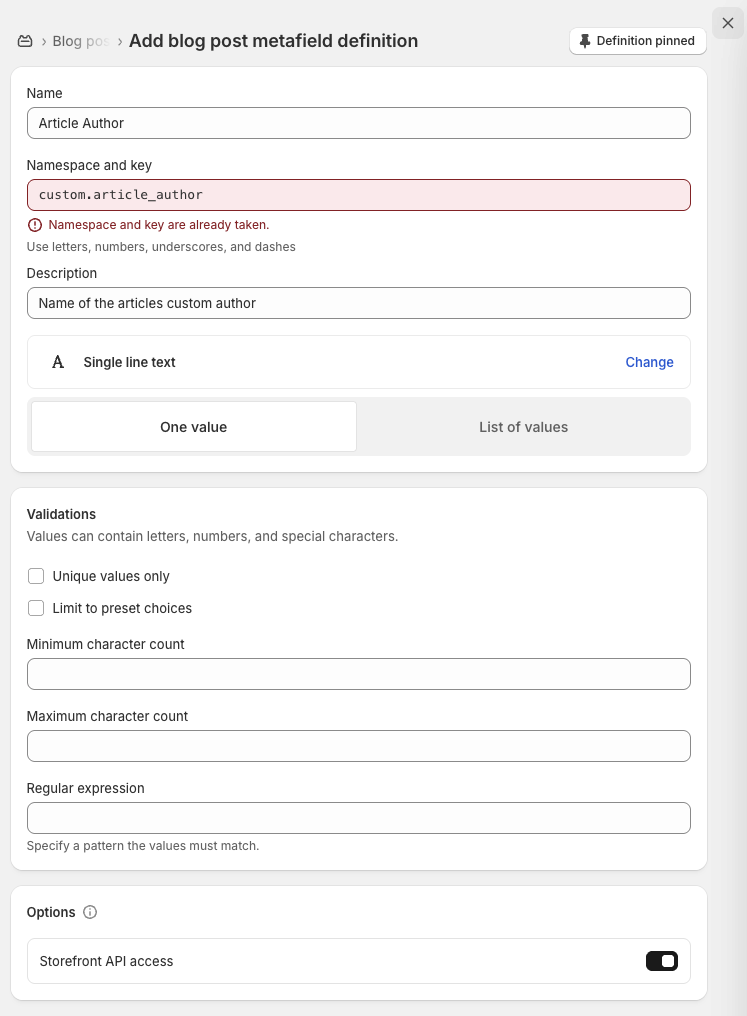The height and width of the screenshot is (1016, 747).
Task: Select the One value tab
Action: (x=193, y=426)
